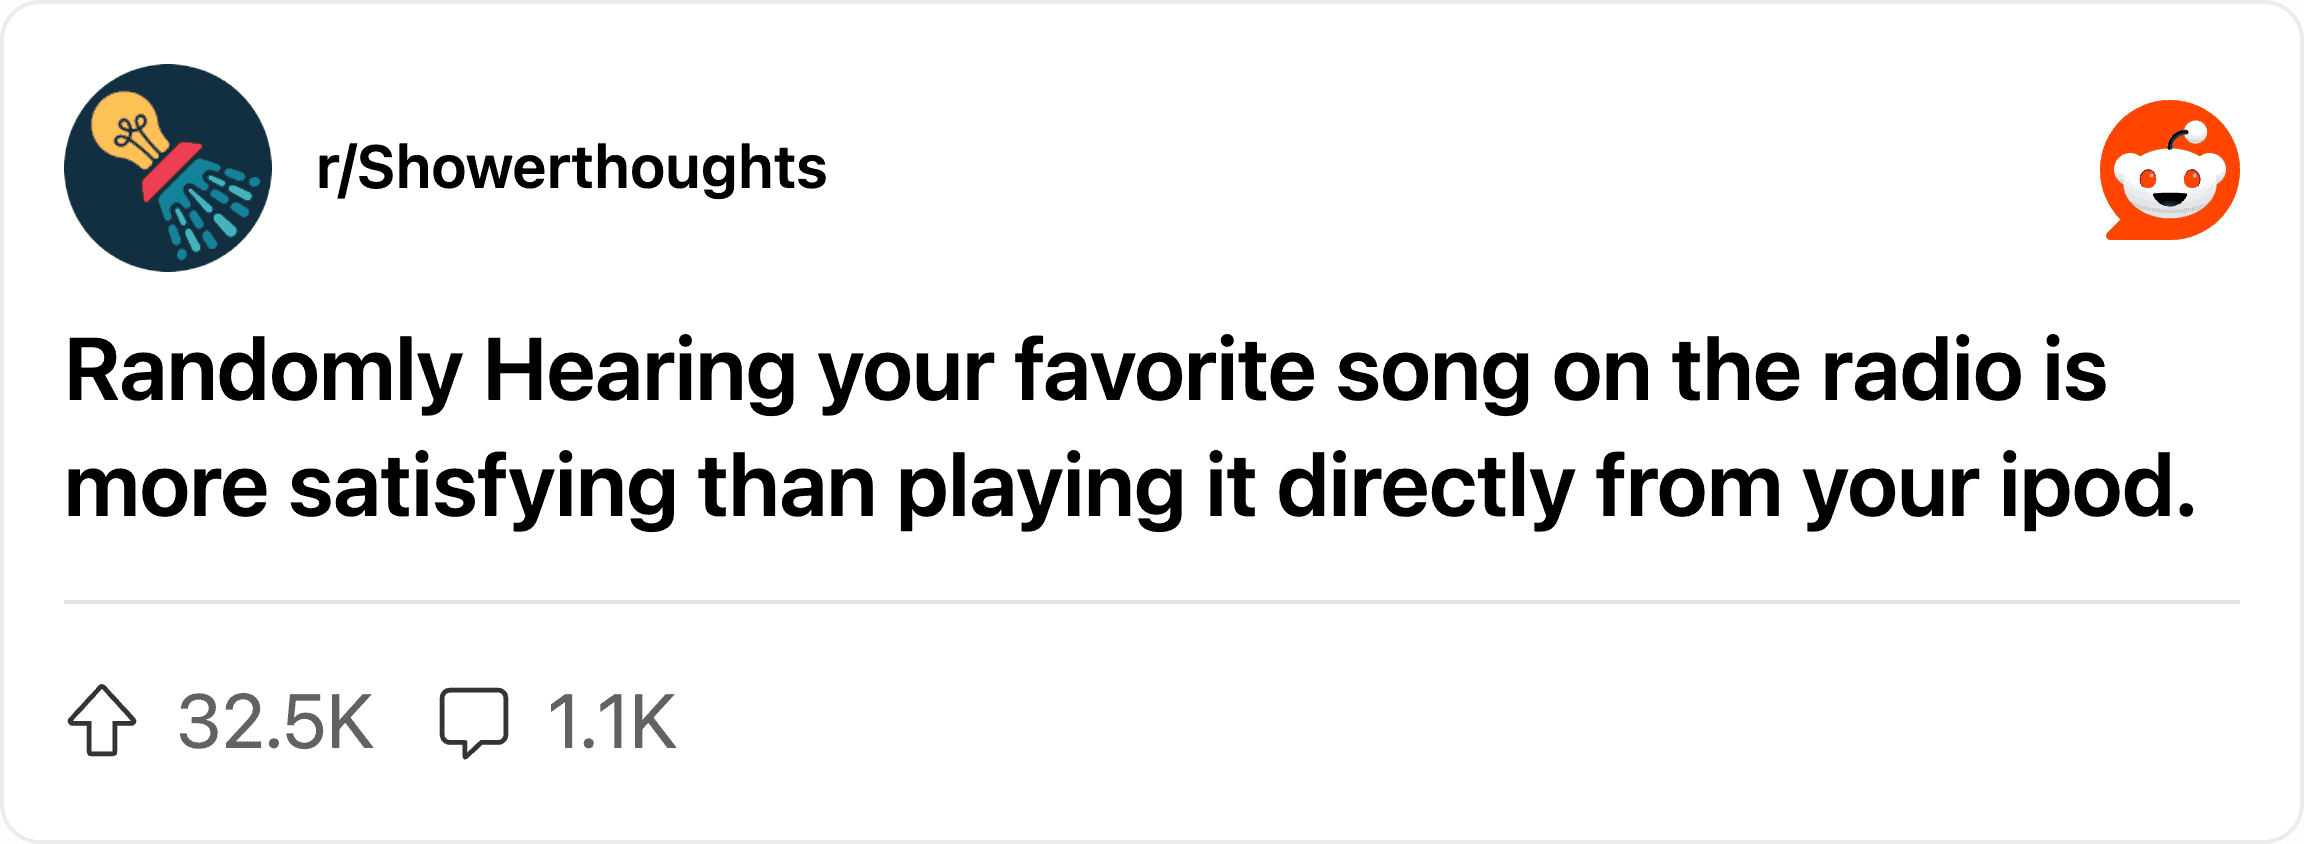
Task: Visit the r/Showerthoughts subreddit link
Action: [571, 168]
